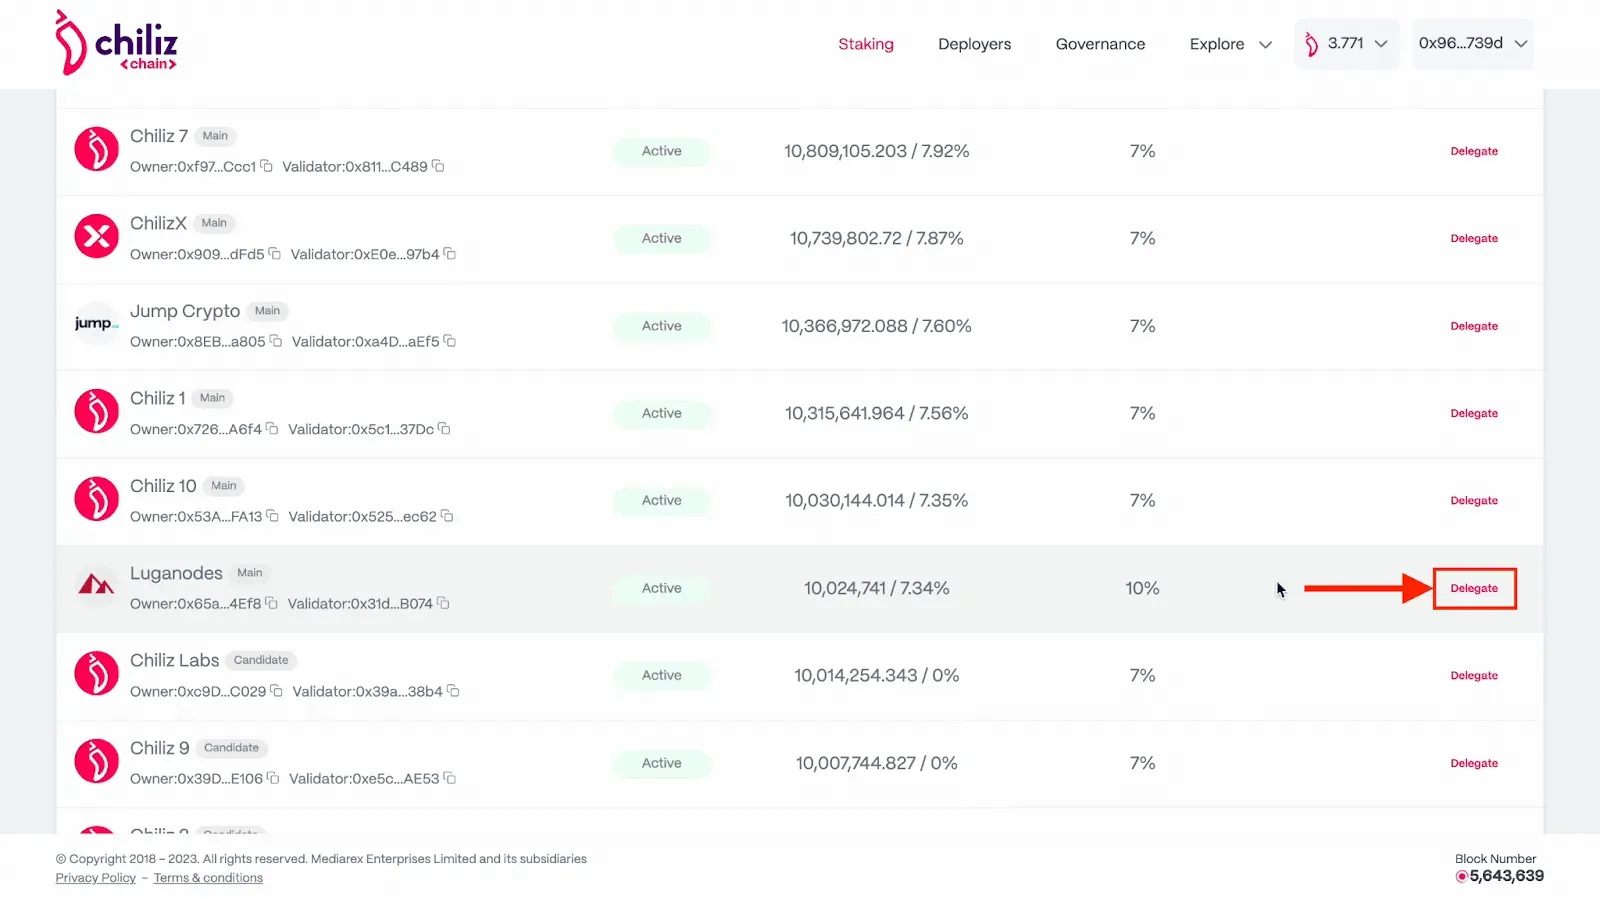Copy the Chiliz 10 validator address

coord(447,516)
